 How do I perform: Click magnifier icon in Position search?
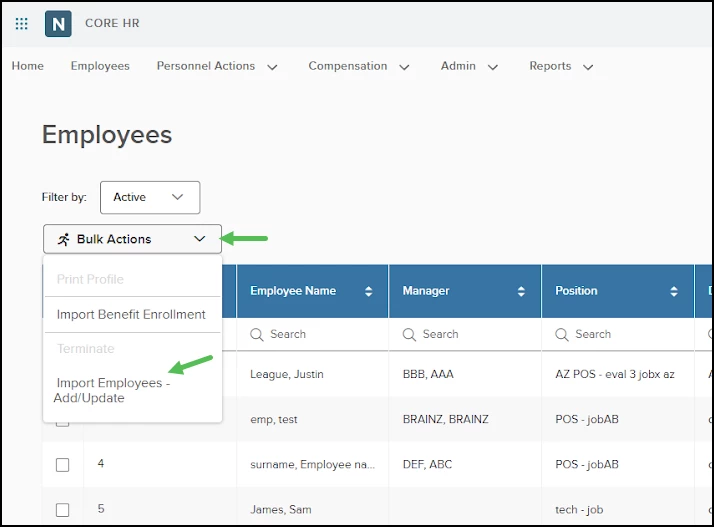562,335
